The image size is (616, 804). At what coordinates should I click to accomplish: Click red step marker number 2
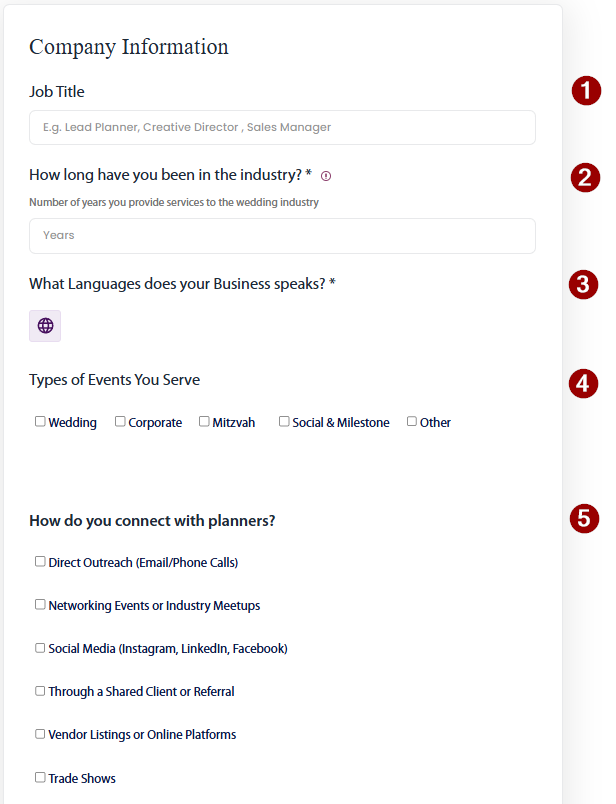click(585, 178)
